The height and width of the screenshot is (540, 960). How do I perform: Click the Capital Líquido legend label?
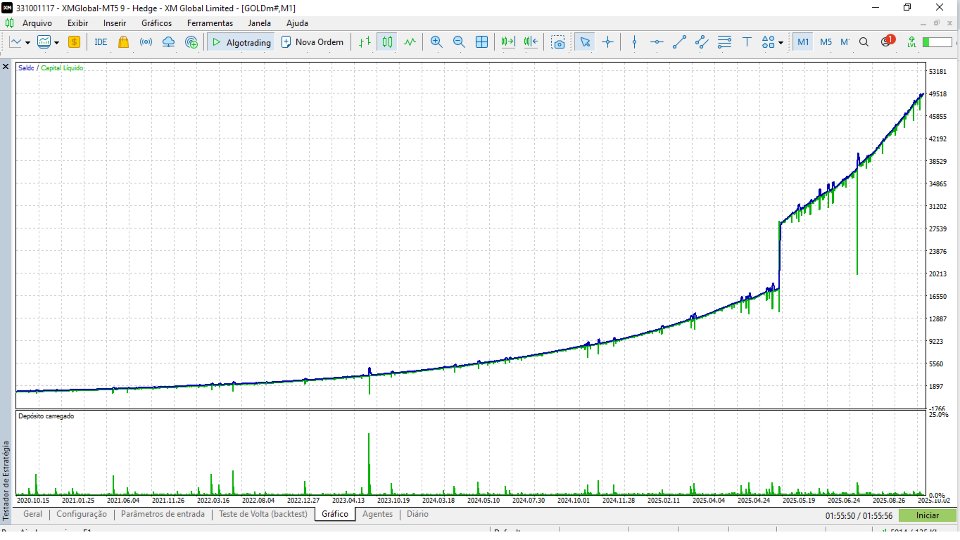(62, 68)
